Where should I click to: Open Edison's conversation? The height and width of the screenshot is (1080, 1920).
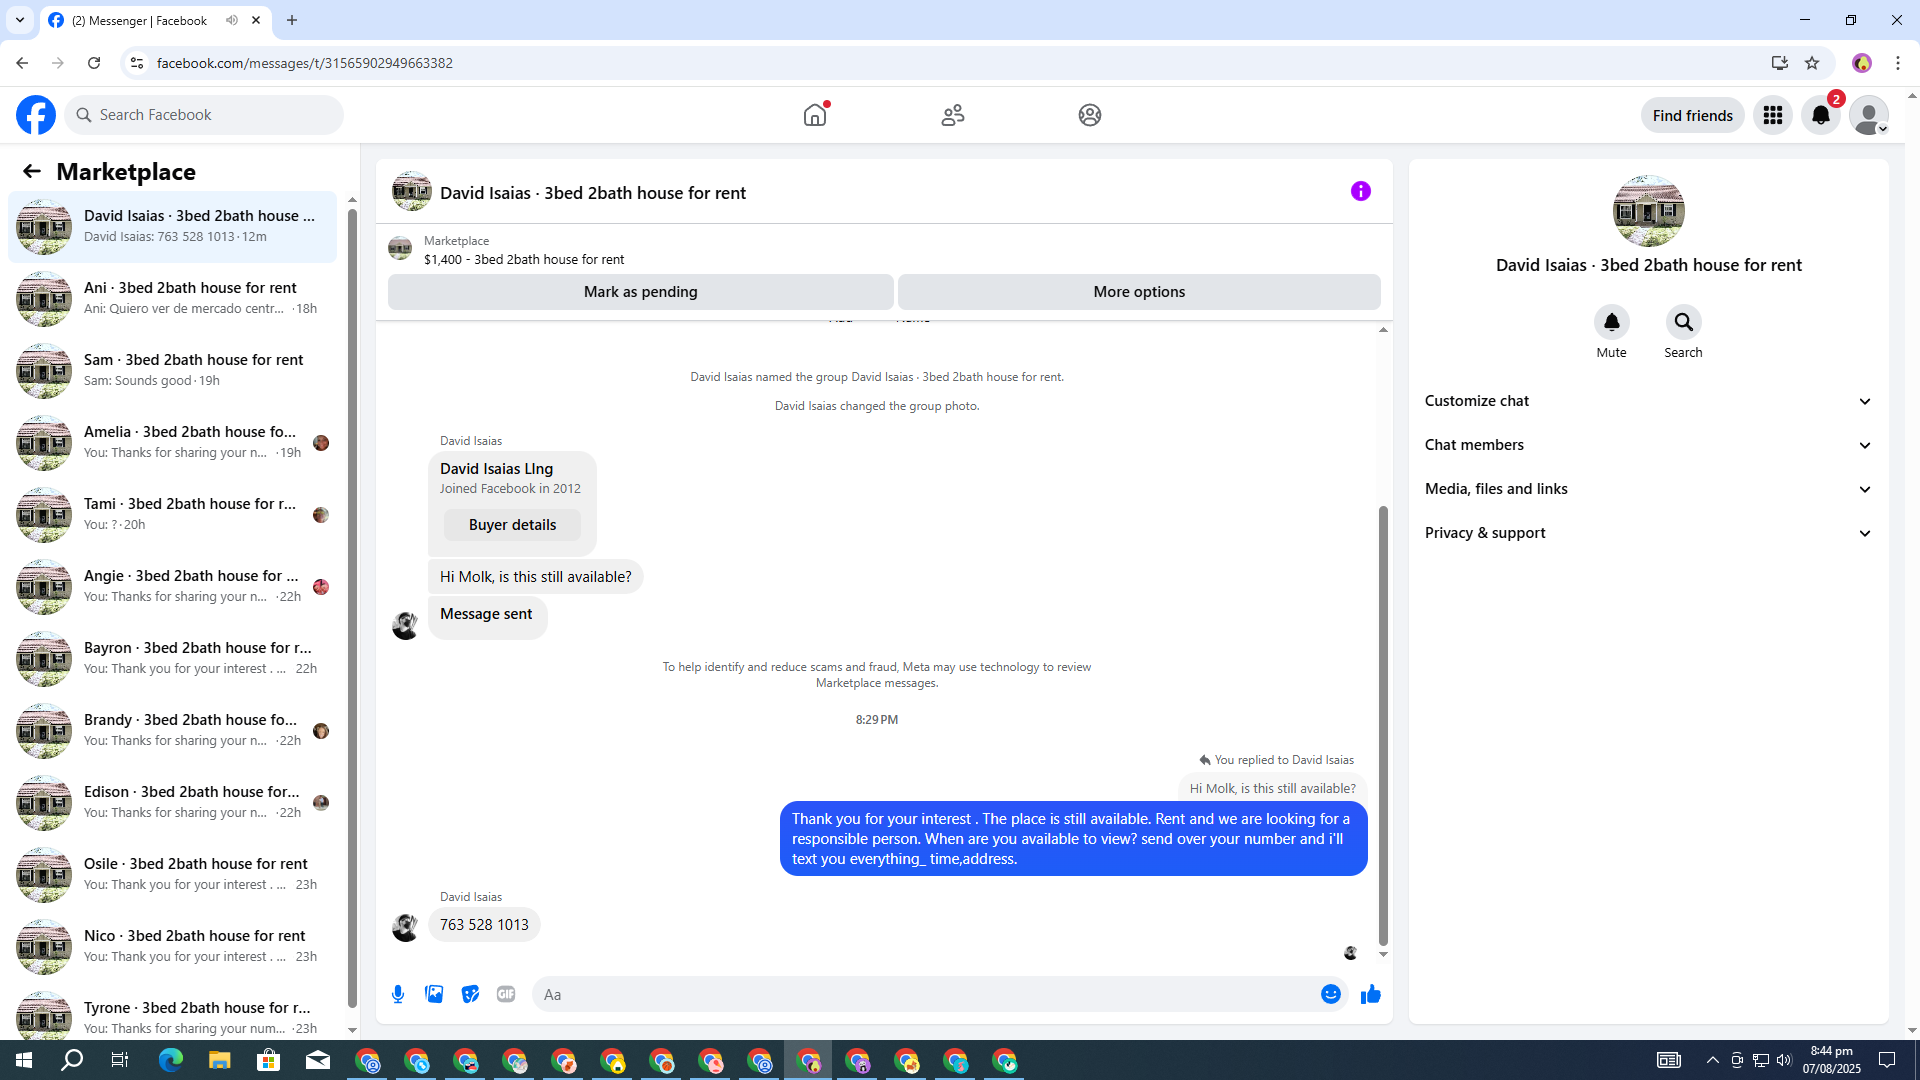coord(172,803)
